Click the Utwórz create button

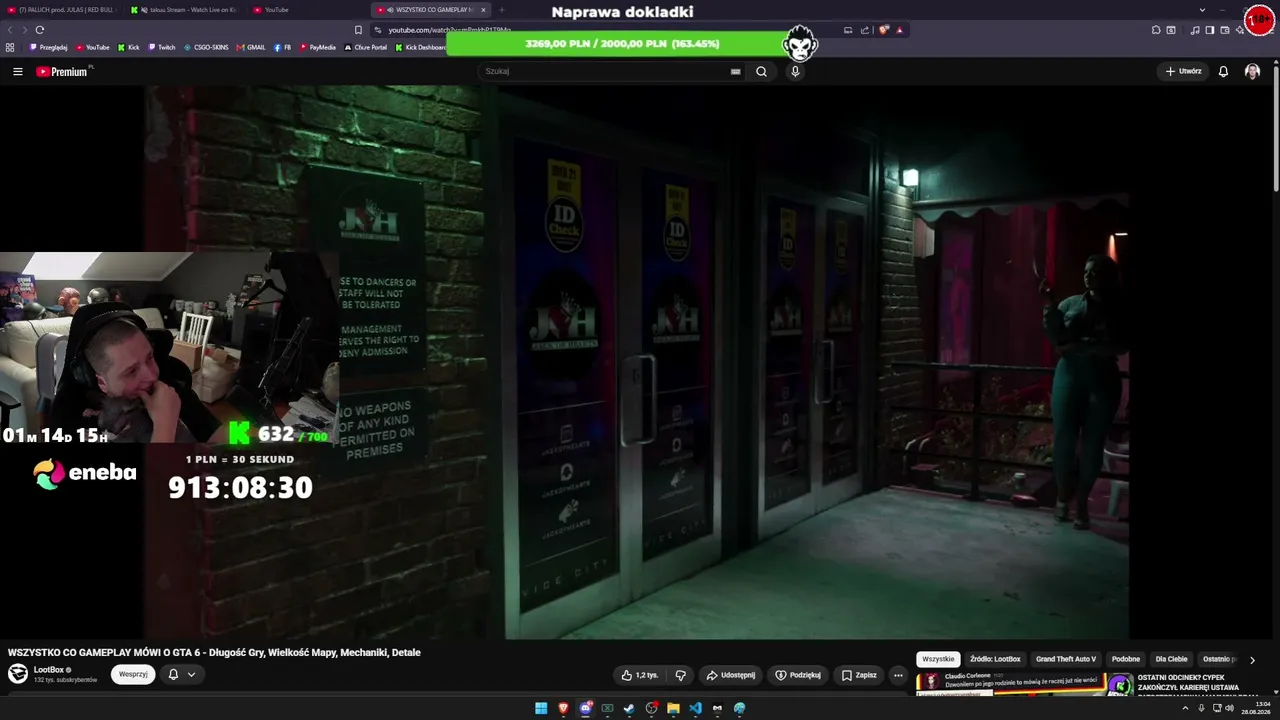(x=1183, y=72)
